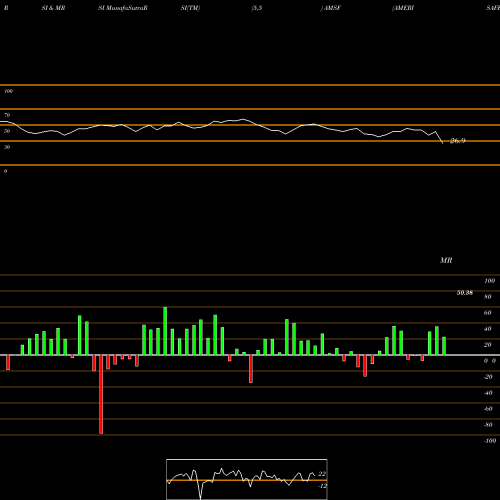The width and height of the screenshot is (500, 500).
Task: Click the RSI current value 26.9 label
Action: pos(457,141)
